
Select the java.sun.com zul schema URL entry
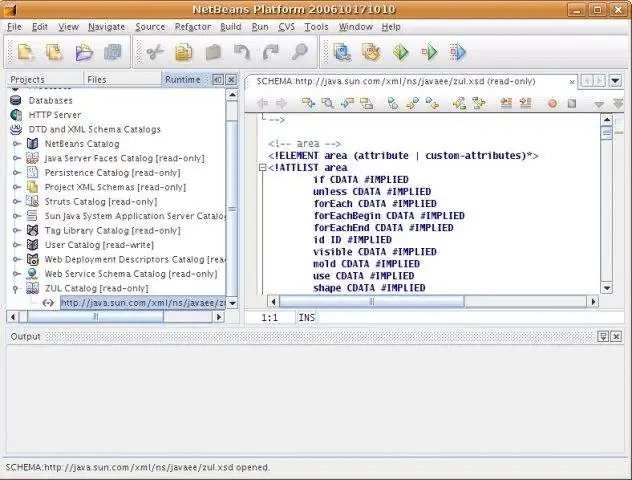click(x=143, y=303)
